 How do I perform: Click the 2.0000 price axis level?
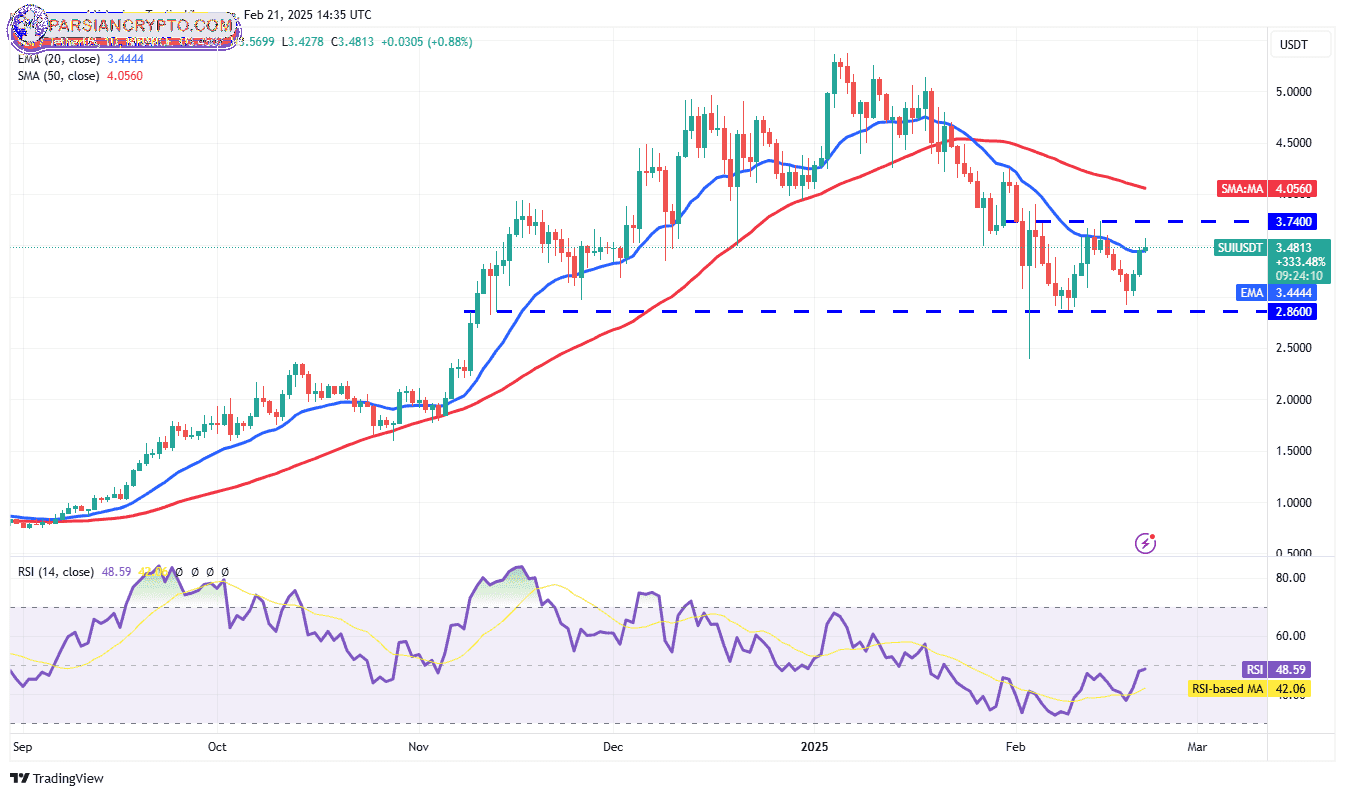pos(1294,400)
